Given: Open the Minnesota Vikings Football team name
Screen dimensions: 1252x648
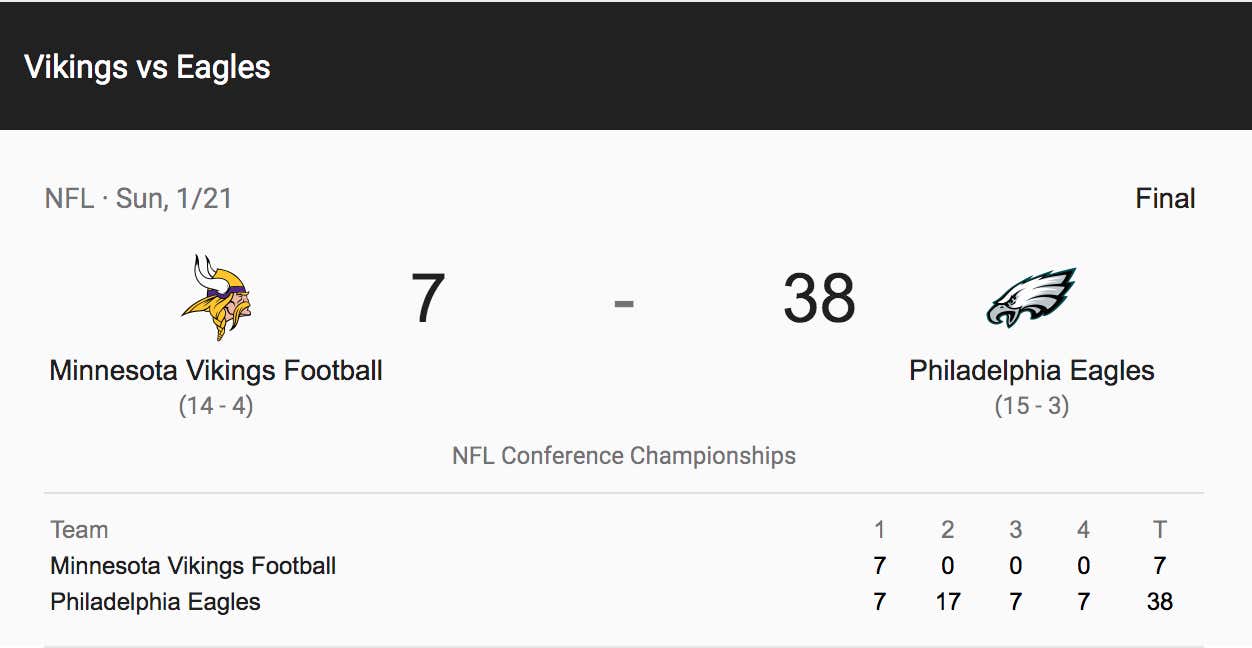Looking at the screenshot, I should pyautogui.click(x=216, y=371).
